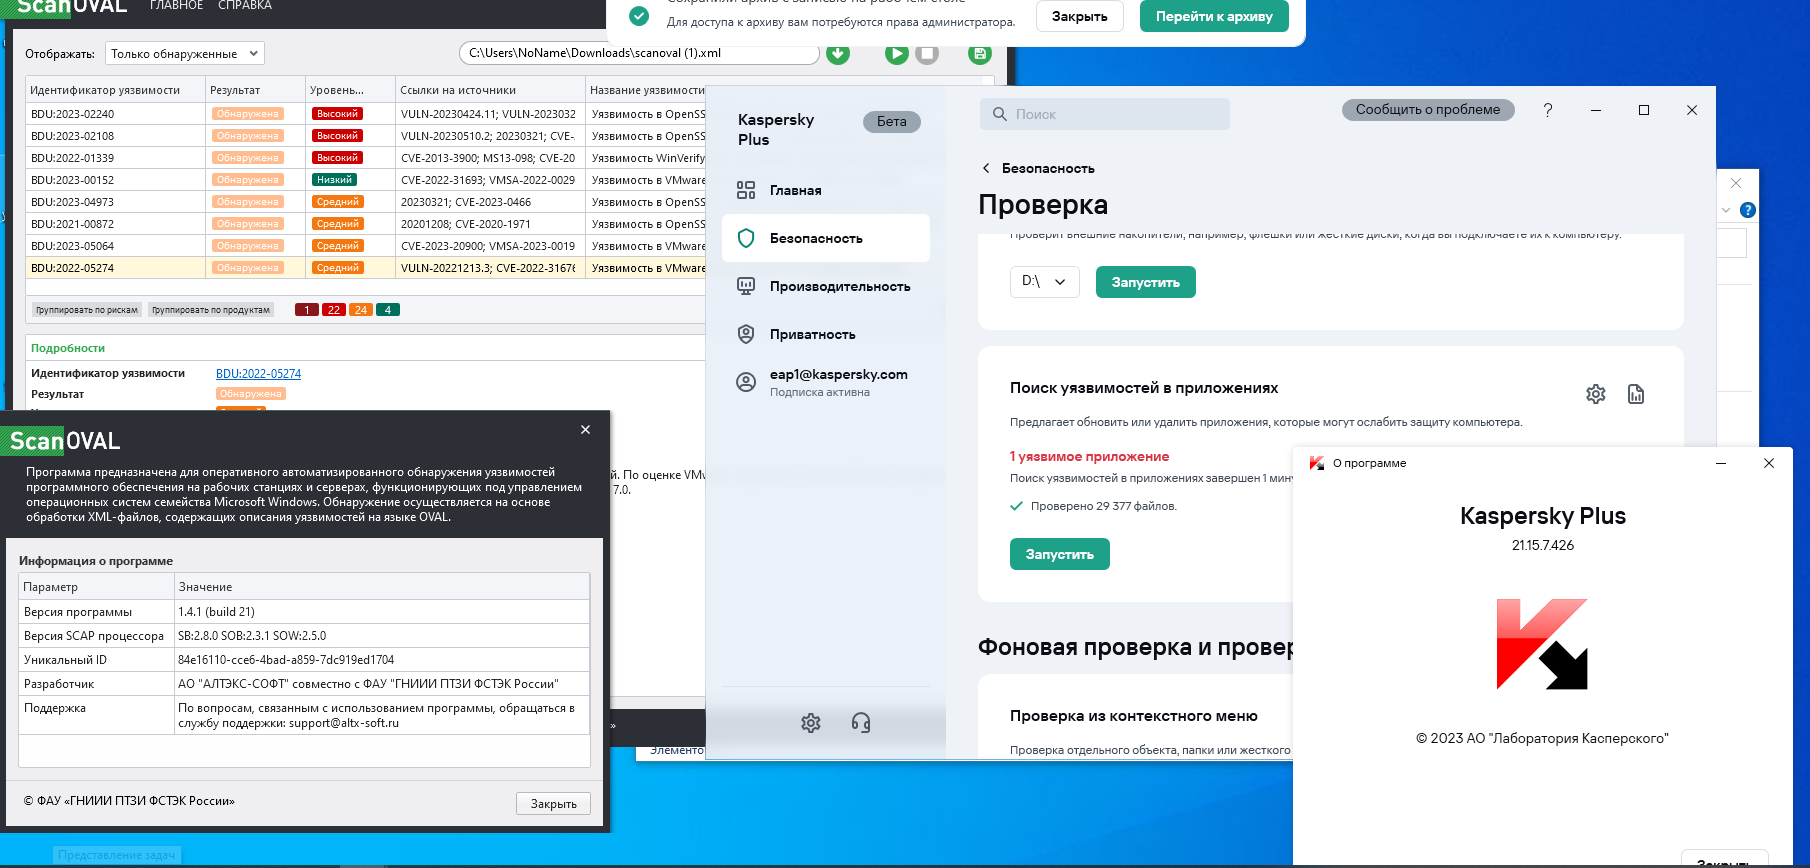This screenshot has height=868, width=1810.
Task: Open ГЛАВНОЕ menu in ScanOVAL
Action: (176, 6)
